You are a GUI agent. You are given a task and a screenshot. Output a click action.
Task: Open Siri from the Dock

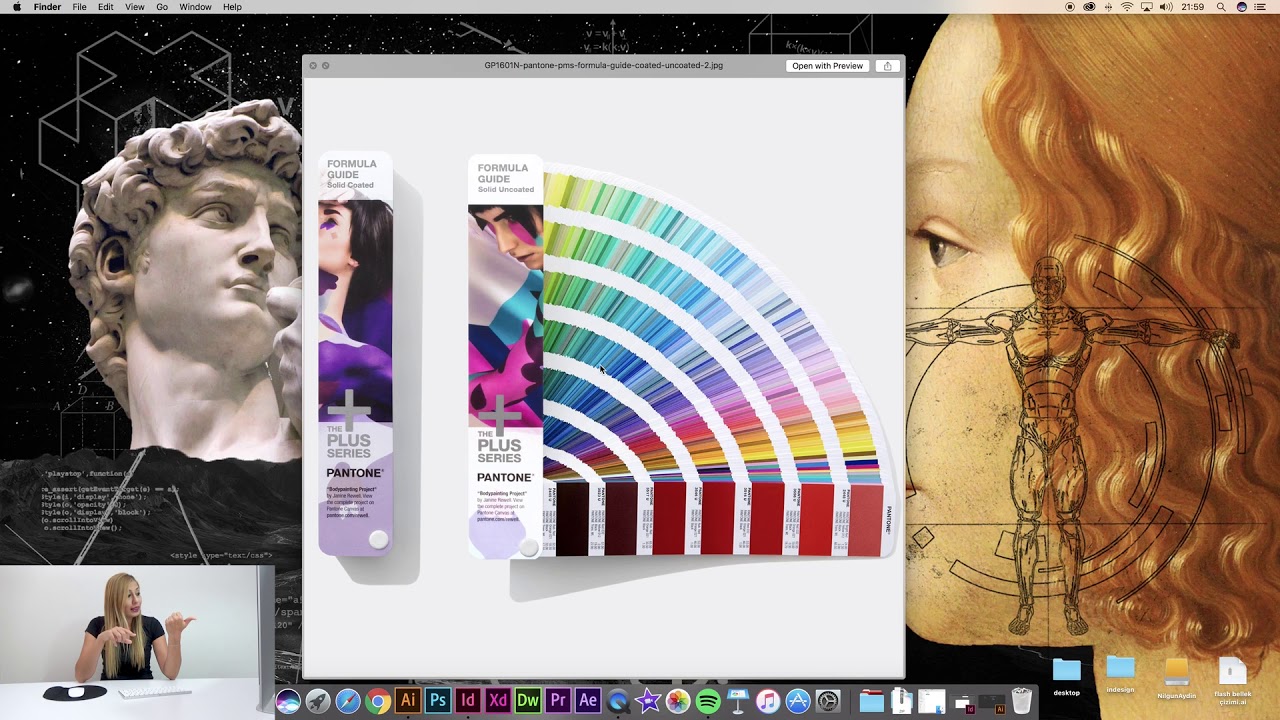[288, 701]
